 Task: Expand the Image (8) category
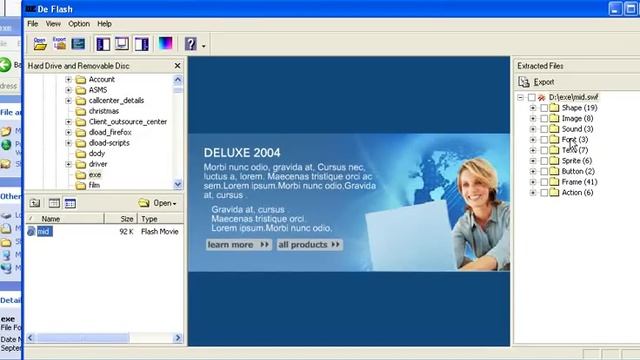533,118
